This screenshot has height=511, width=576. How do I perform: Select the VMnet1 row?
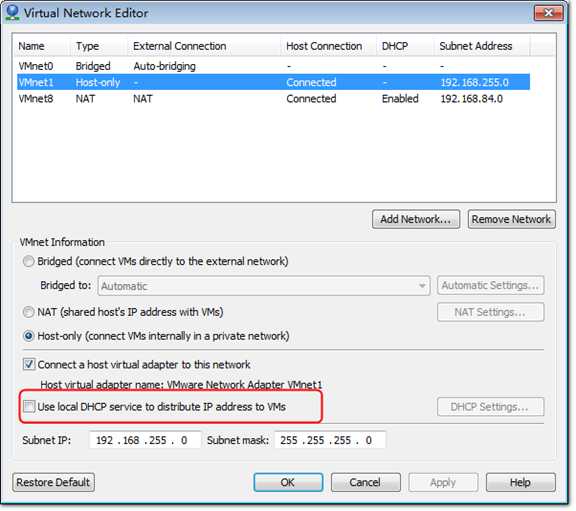(x=273, y=82)
